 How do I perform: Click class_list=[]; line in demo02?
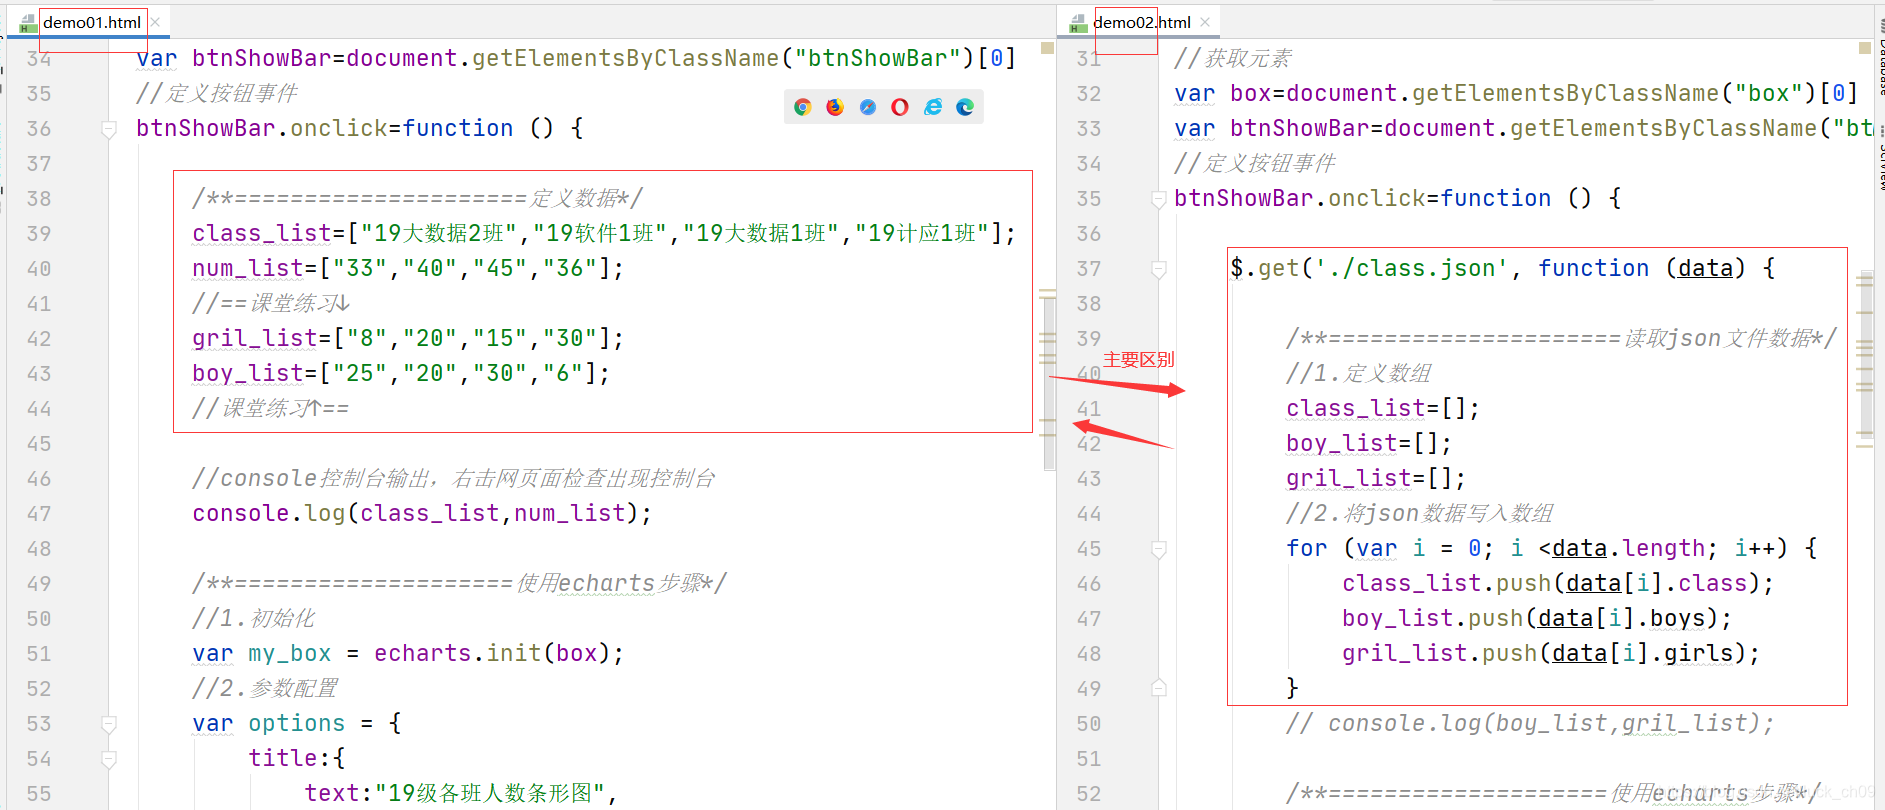(x=1383, y=408)
